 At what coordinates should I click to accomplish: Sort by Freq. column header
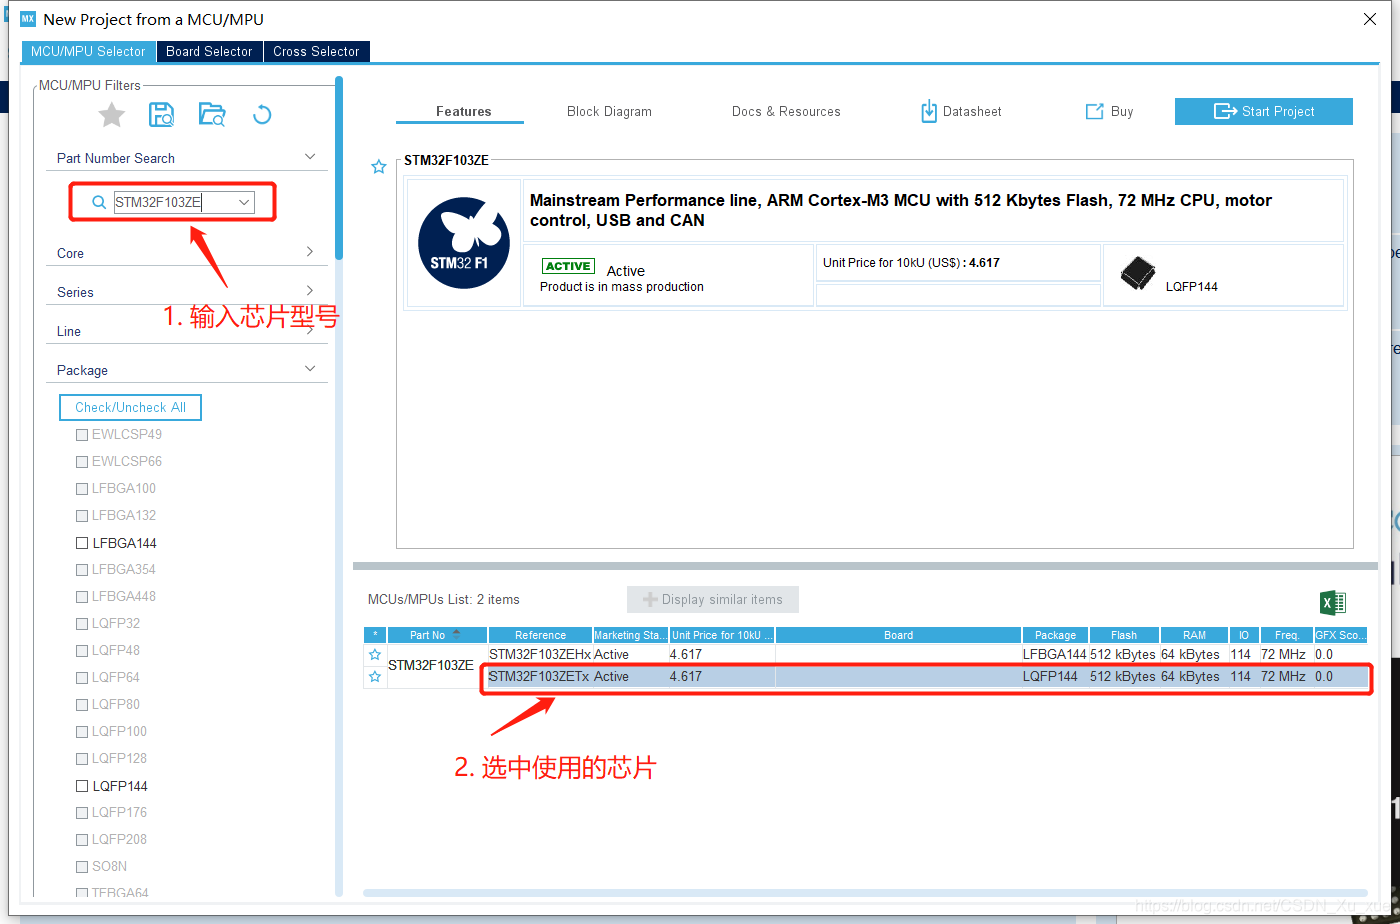click(1286, 635)
